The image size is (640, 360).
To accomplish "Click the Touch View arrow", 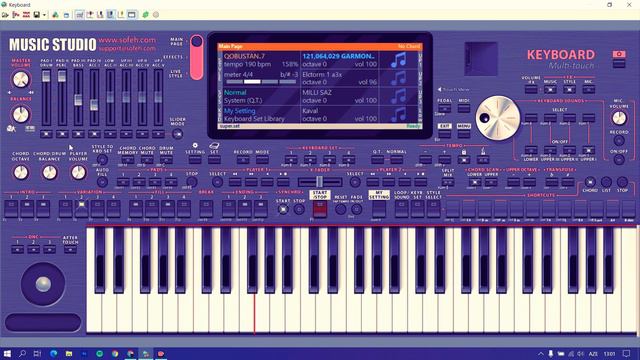I will tap(440, 89).
